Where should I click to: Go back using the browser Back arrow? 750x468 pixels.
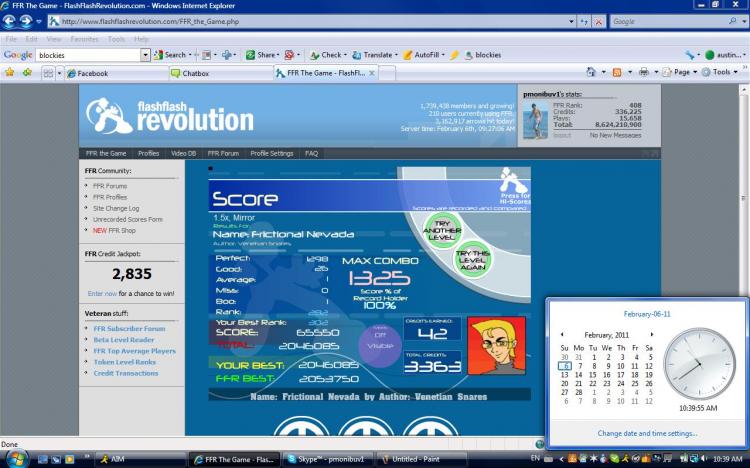coord(9,22)
